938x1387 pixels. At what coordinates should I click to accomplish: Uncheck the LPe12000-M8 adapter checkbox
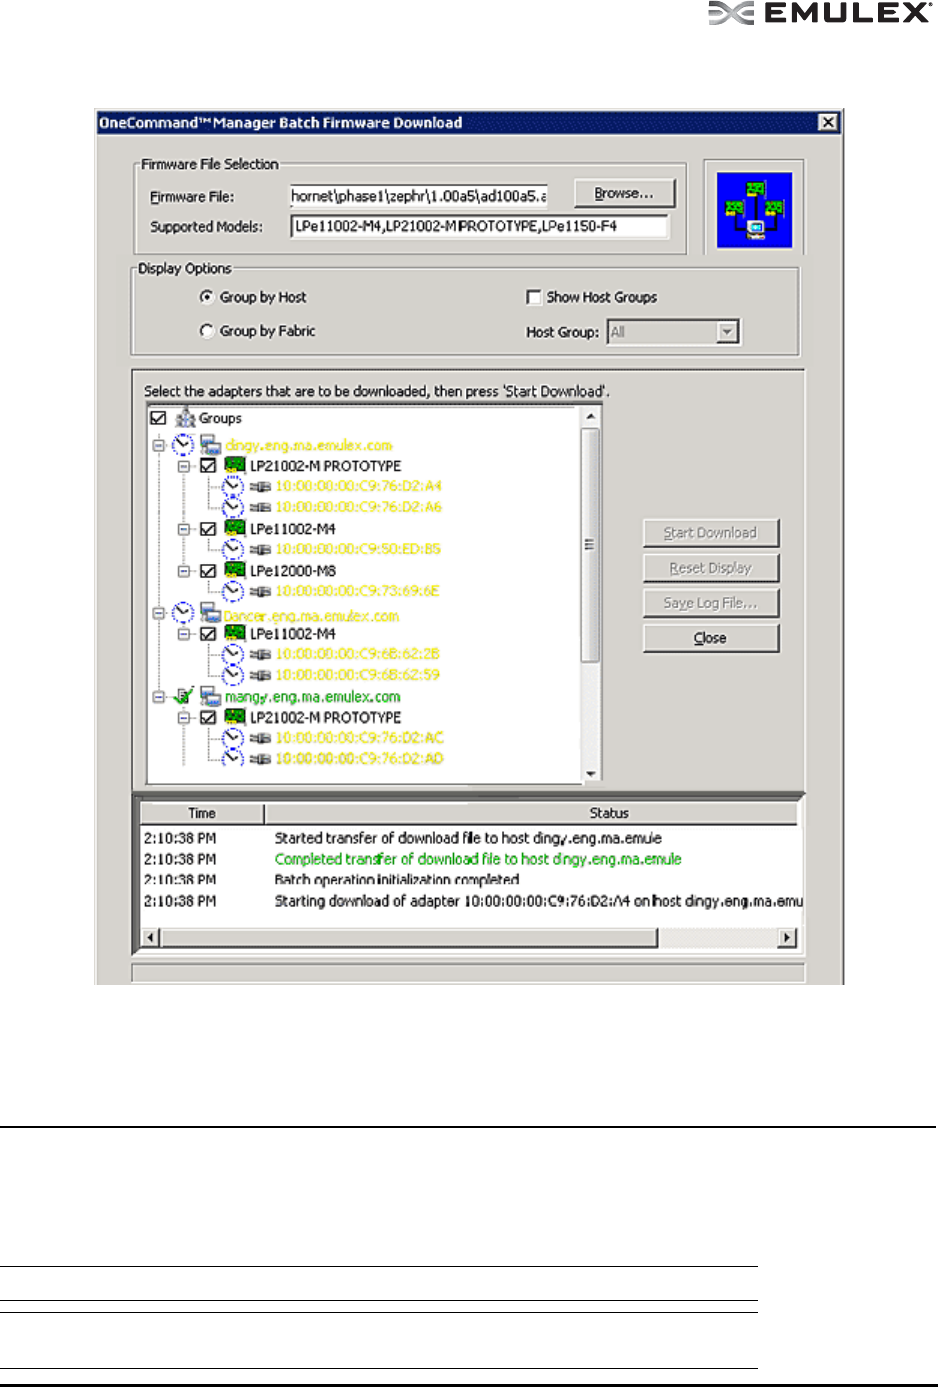point(208,571)
